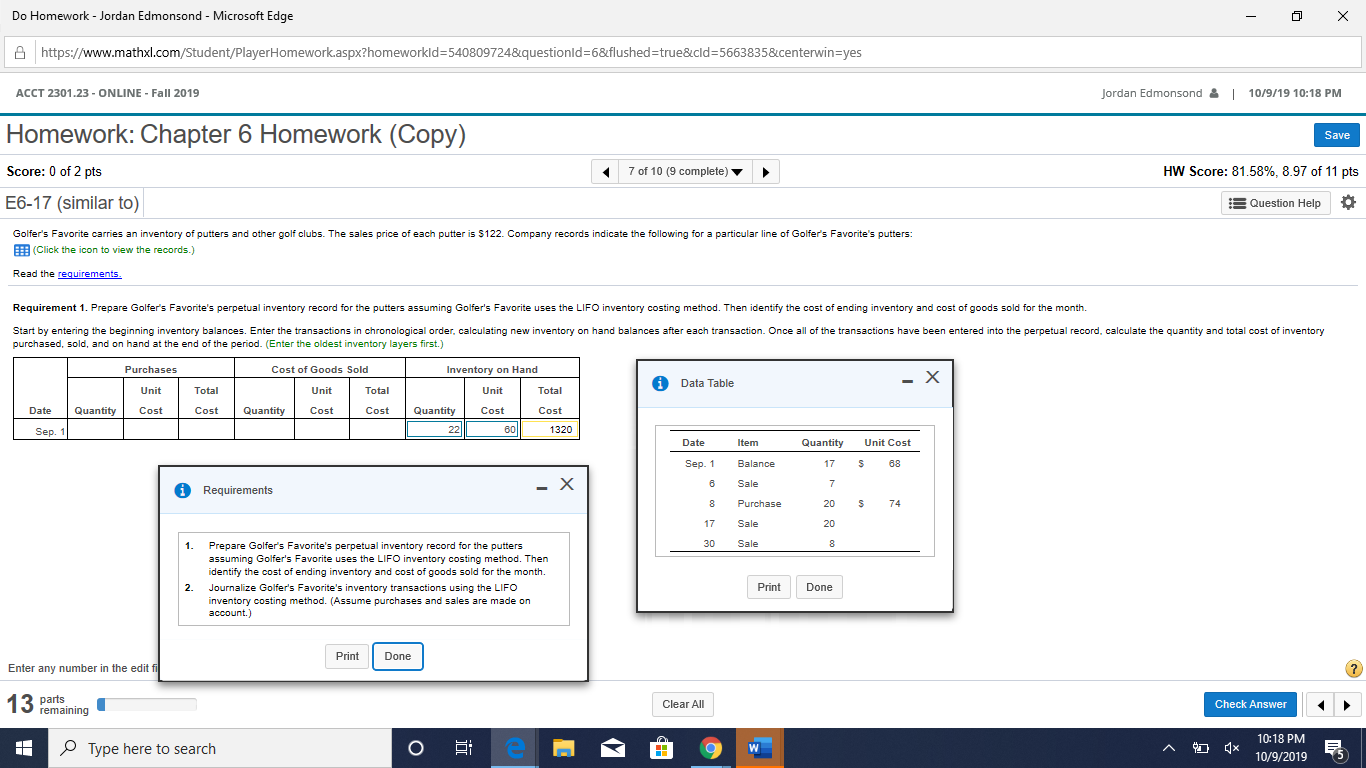This screenshot has height=768, width=1366.
Task: Click the Check Answer button
Action: click(x=1250, y=704)
